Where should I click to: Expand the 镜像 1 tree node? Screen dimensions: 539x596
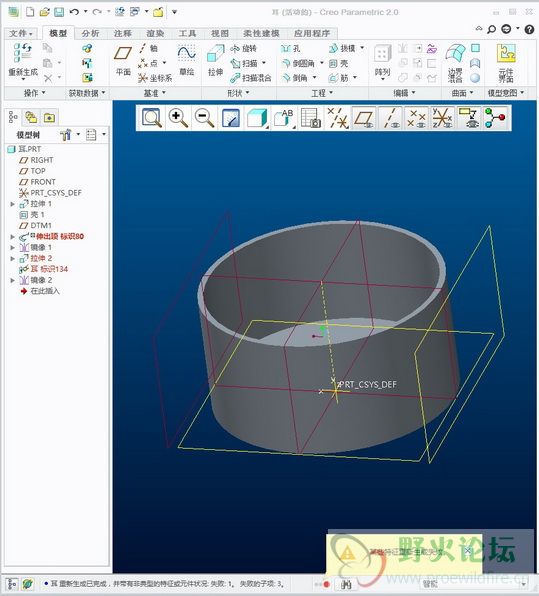pos(13,247)
